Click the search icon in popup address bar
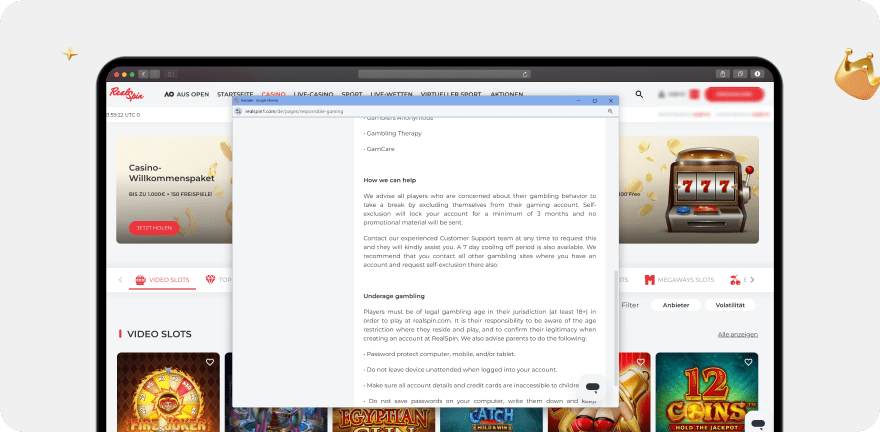Image resolution: width=880 pixels, height=432 pixels. click(x=609, y=111)
